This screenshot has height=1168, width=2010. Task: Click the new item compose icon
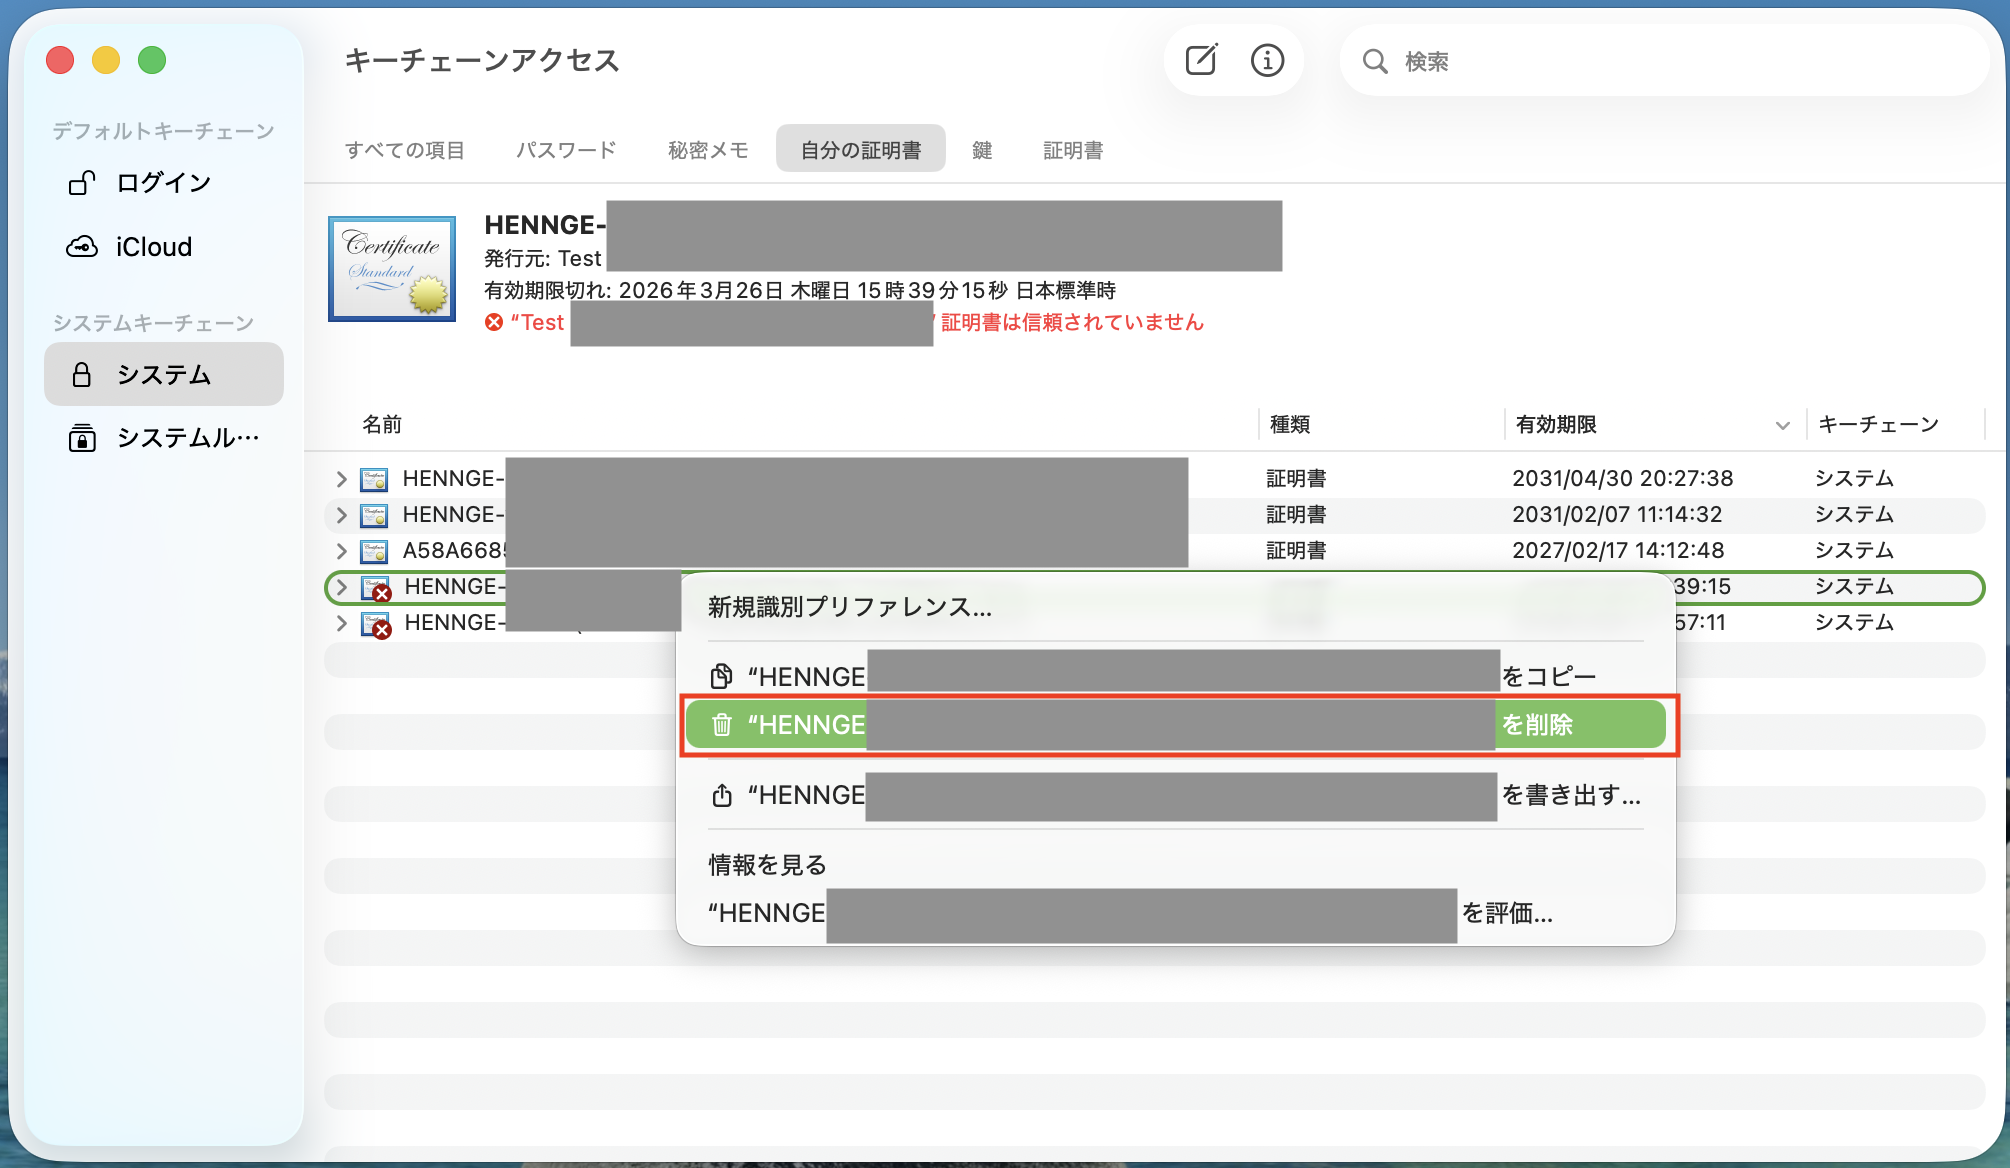pos(1201,61)
